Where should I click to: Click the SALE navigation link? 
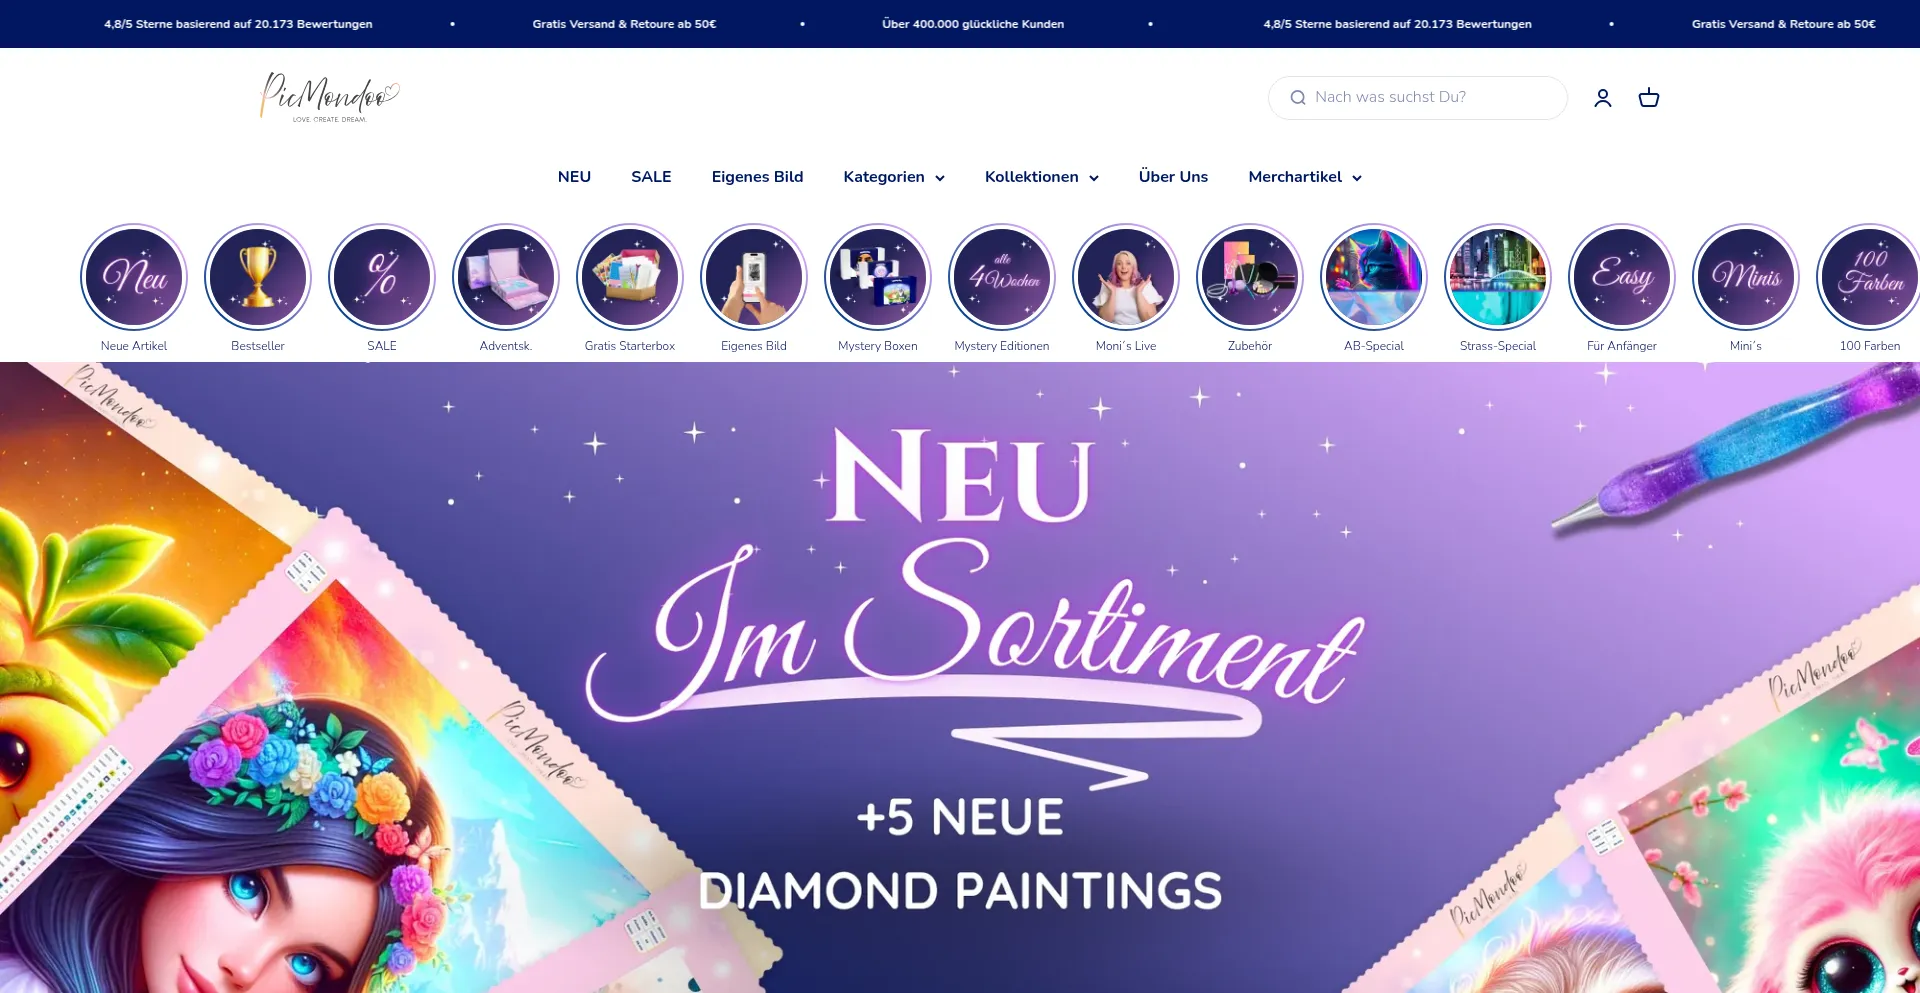click(651, 177)
